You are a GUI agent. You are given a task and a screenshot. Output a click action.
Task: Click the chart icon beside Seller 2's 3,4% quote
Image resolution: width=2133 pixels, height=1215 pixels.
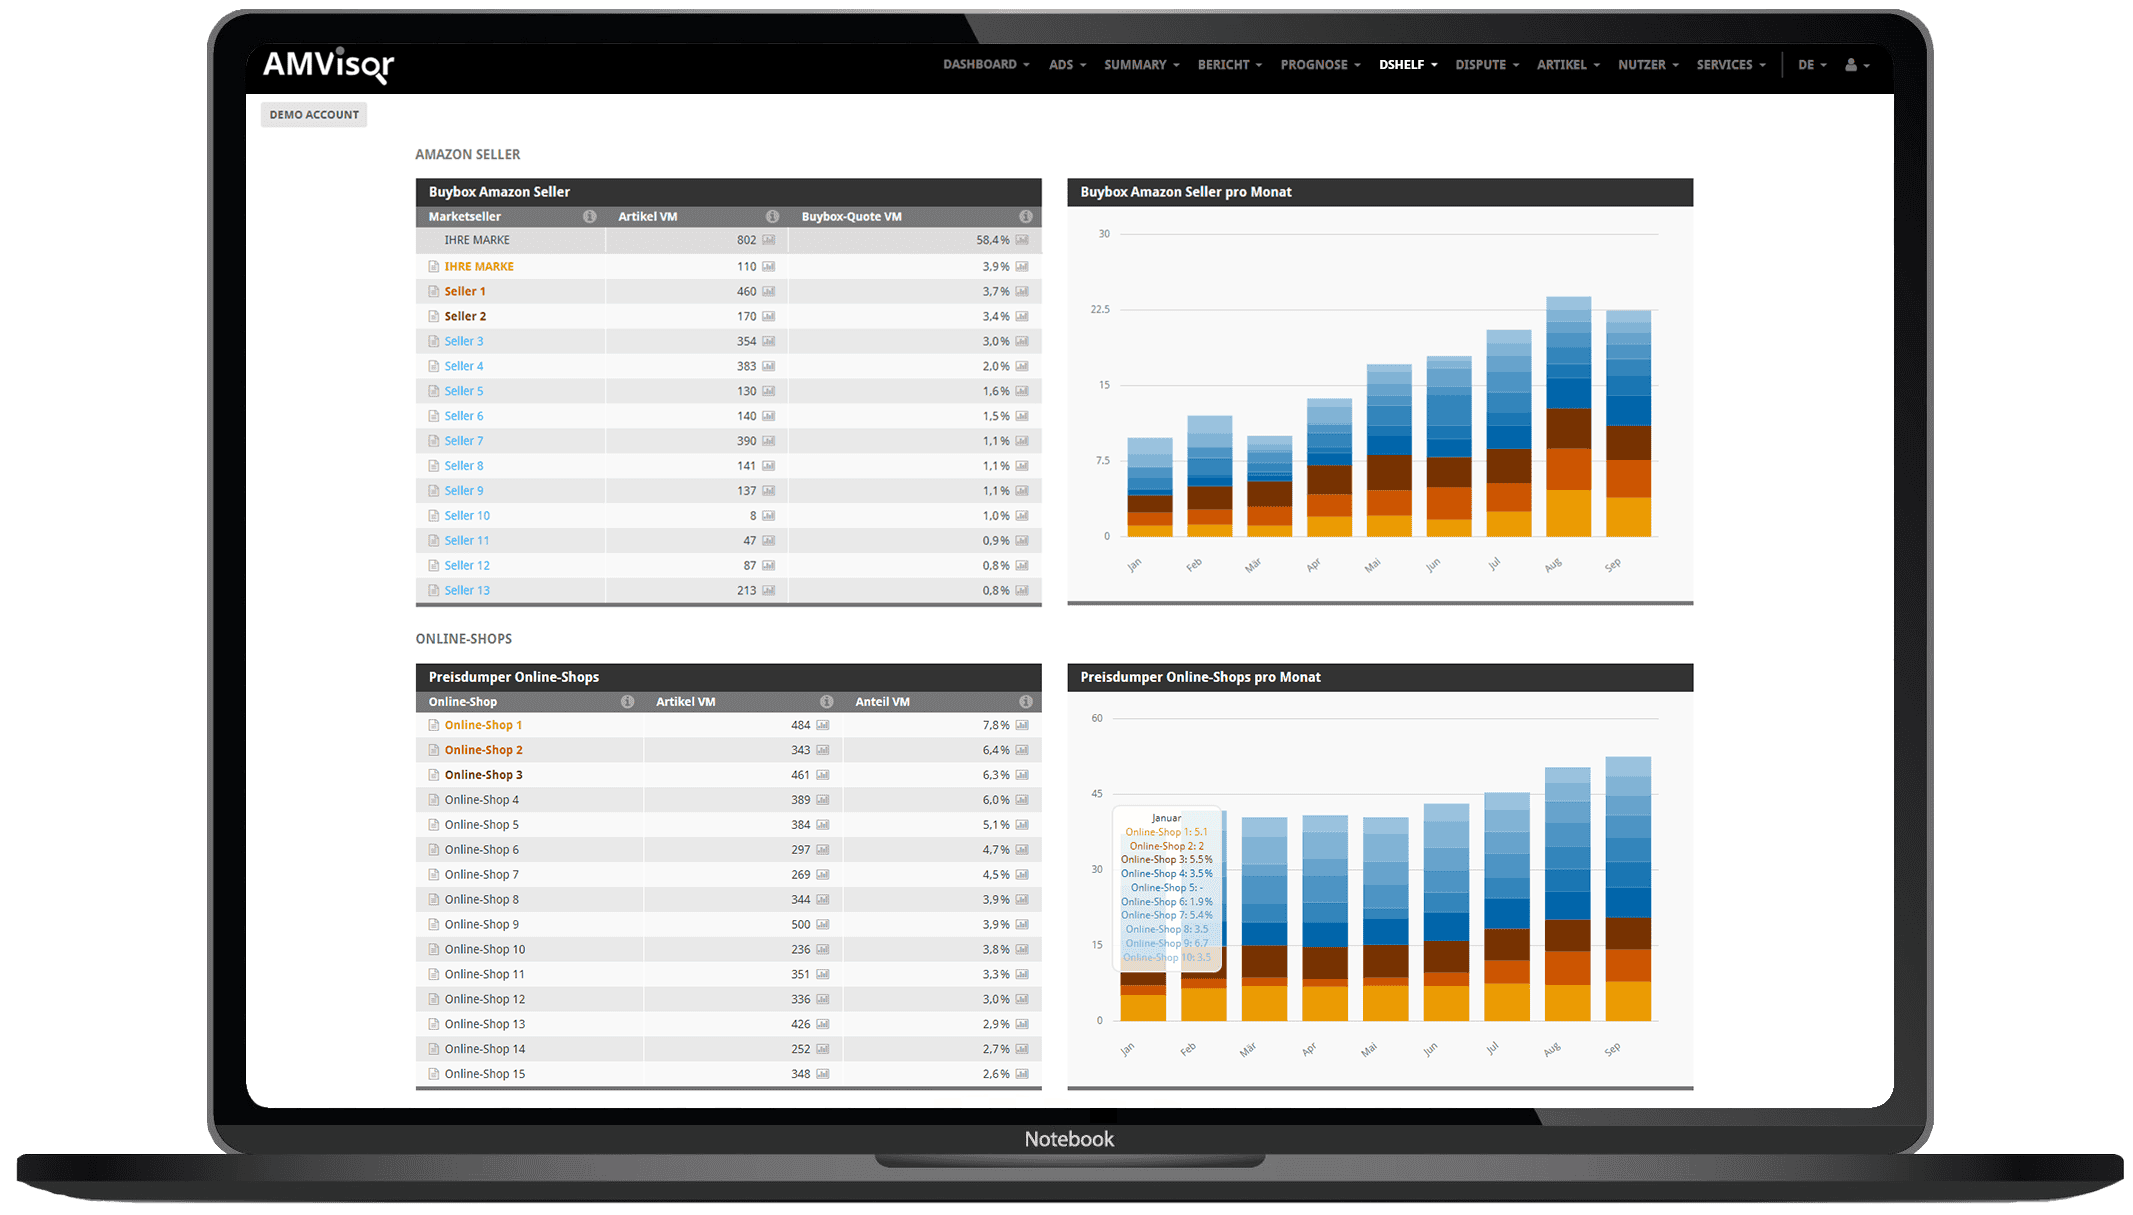coord(1021,315)
